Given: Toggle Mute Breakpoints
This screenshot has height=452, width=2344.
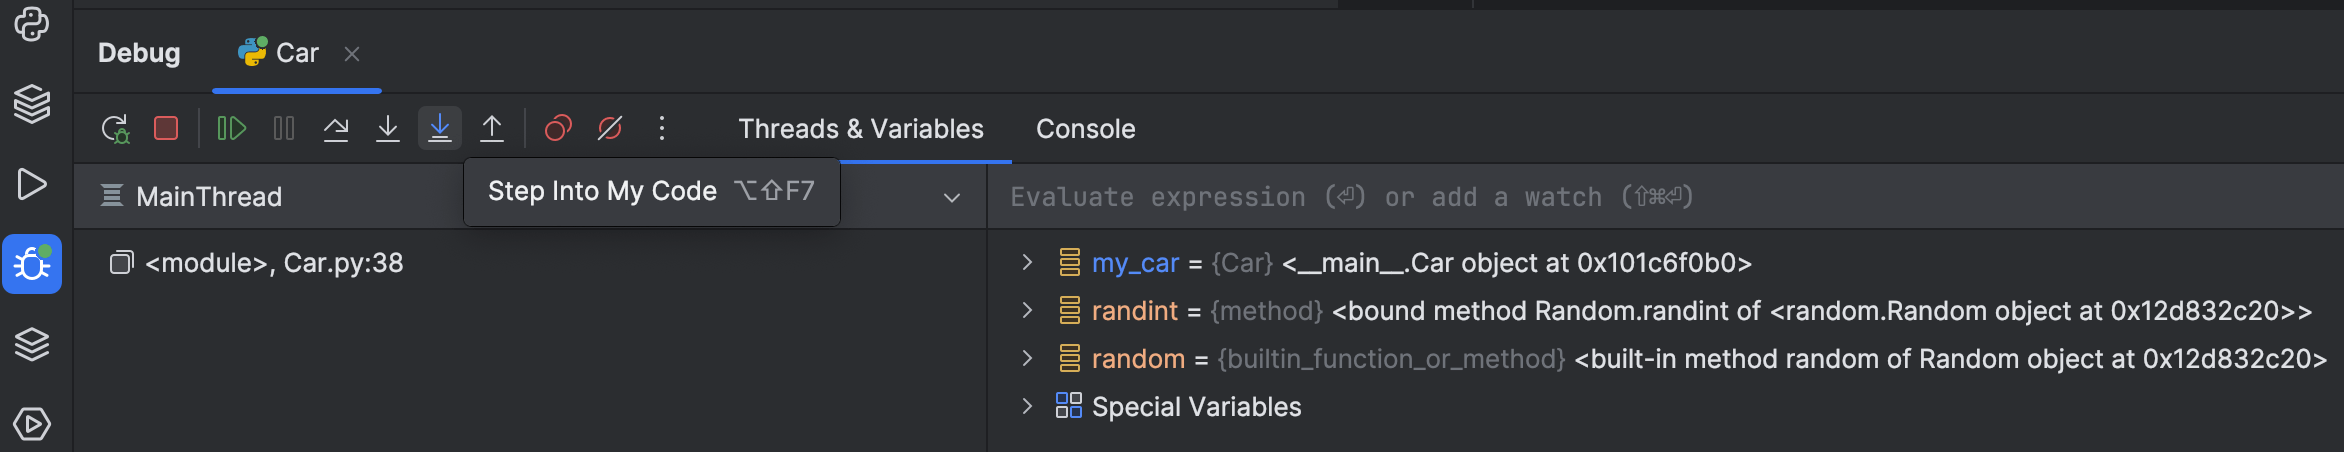Looking at the screenshot, I should [x=610, y=129].
